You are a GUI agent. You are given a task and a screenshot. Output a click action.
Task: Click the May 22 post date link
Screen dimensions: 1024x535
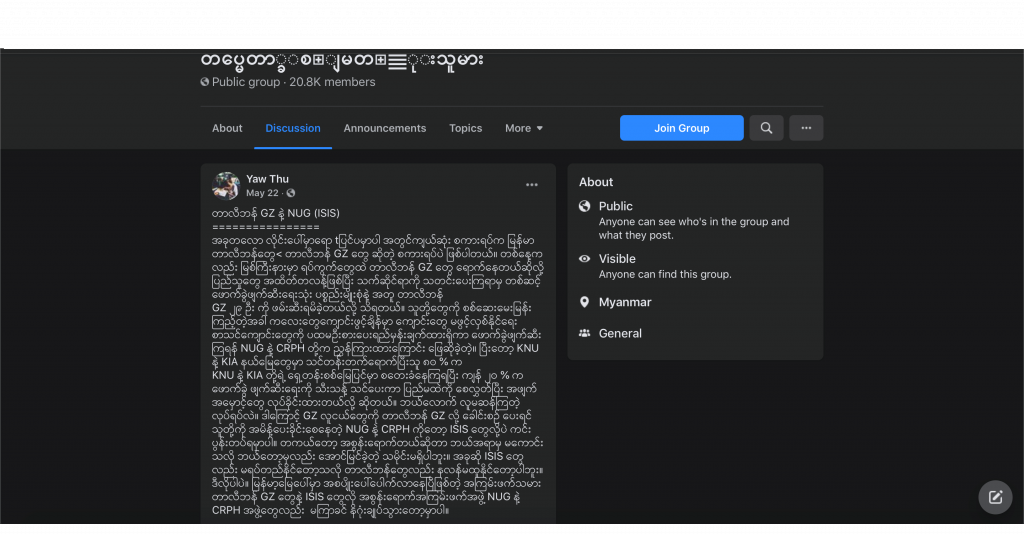[x=262, y=193]
